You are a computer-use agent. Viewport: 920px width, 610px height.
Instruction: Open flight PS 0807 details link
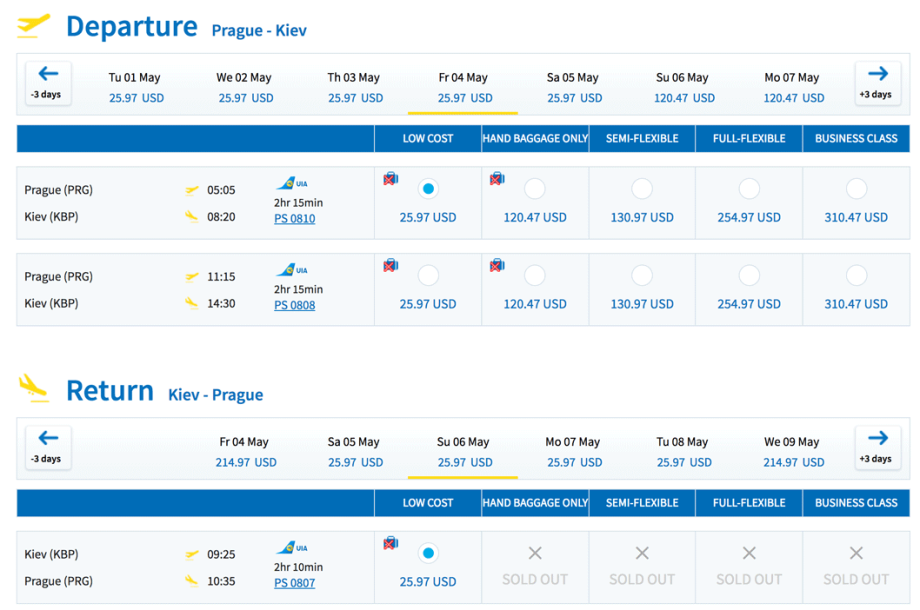[294, 582]
